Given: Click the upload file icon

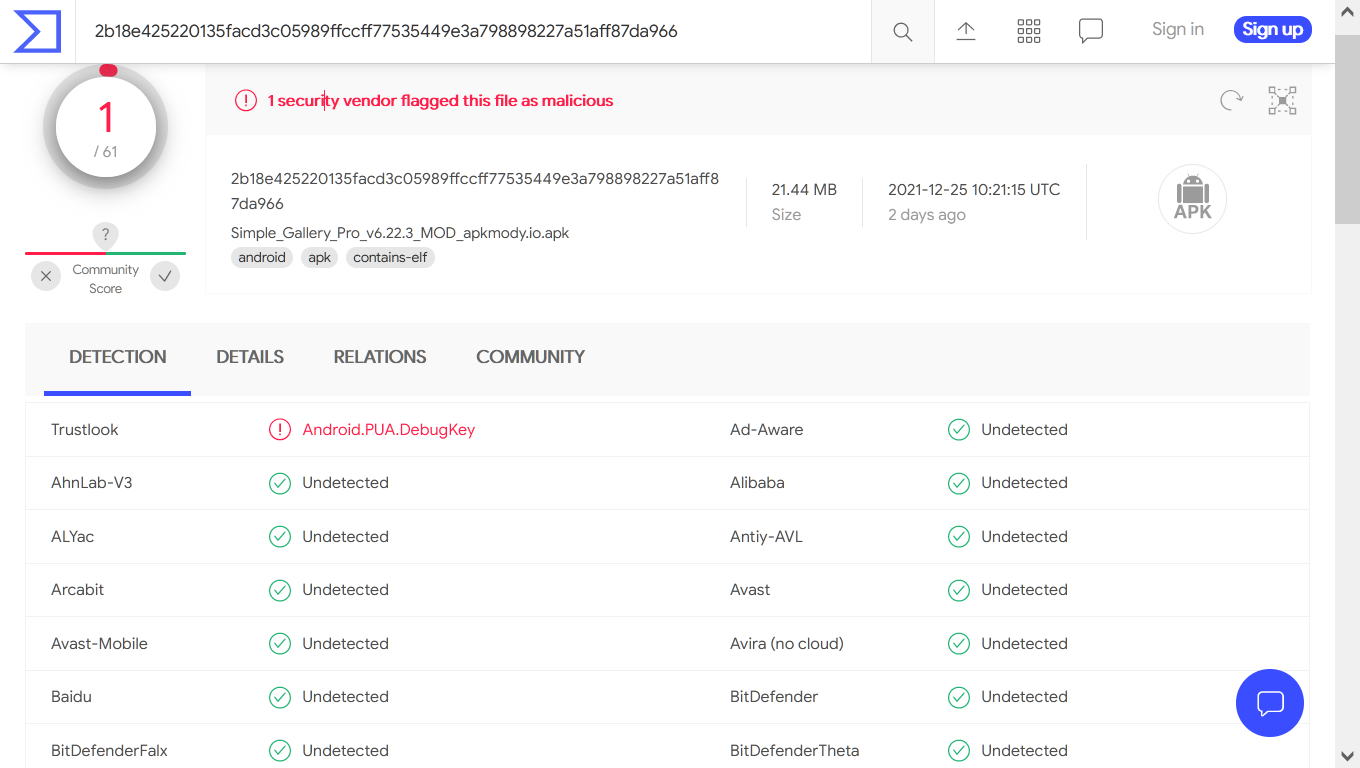Looking at the screenshot, I should tap(966, 31).
